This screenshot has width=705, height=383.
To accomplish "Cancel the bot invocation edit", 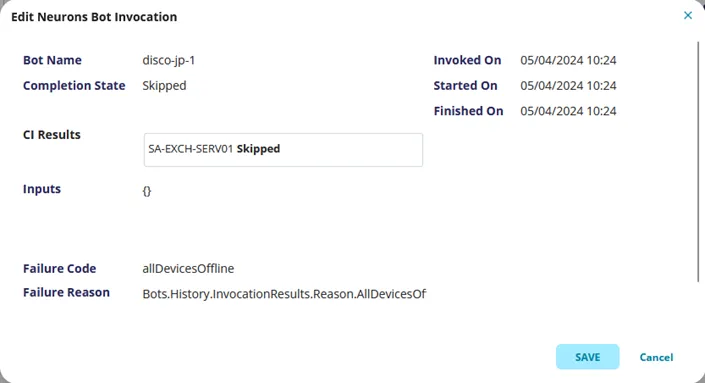I will tap(656, 357).
